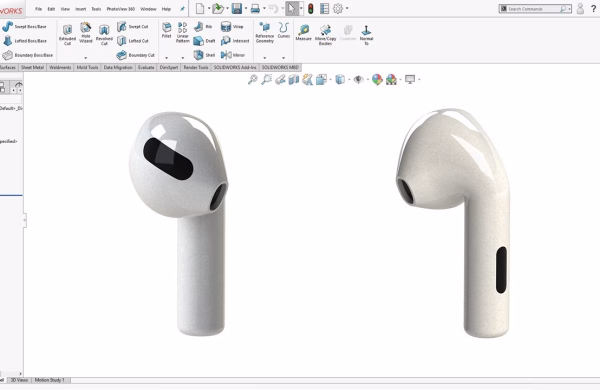Open the Linear Pattern dropdown arrow
Viewport: 600px width, 390px height.
click(183, 58)
